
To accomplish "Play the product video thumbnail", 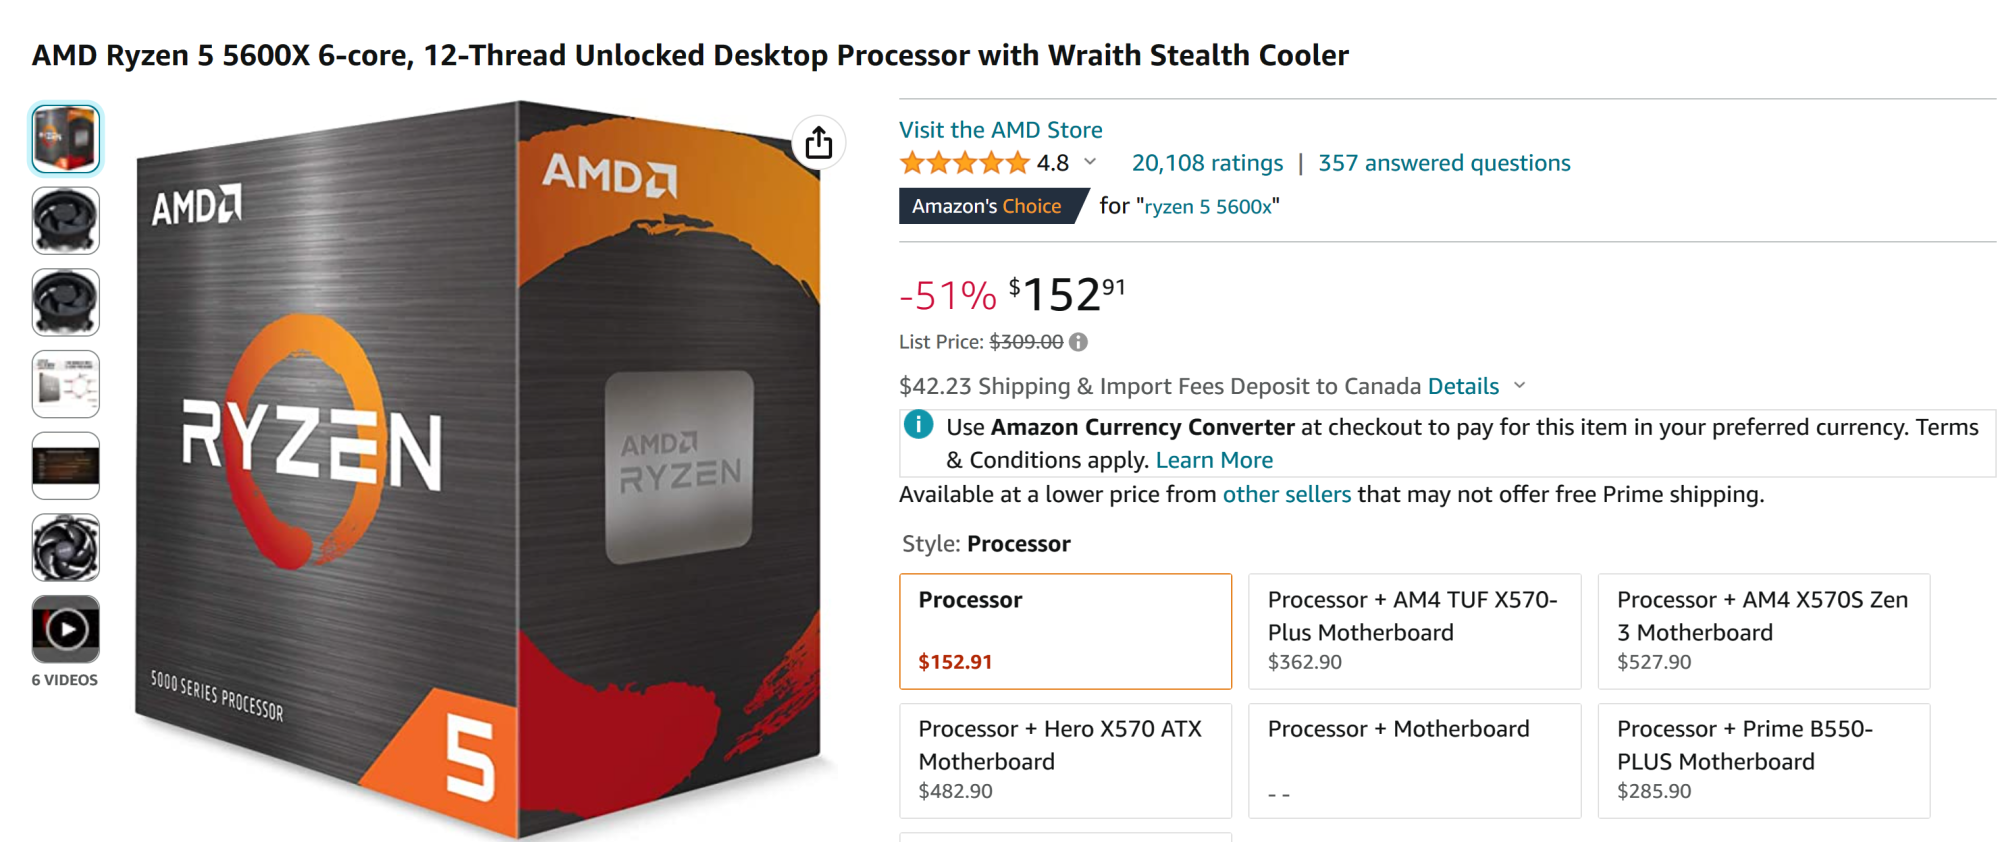I will click(66, 629).
